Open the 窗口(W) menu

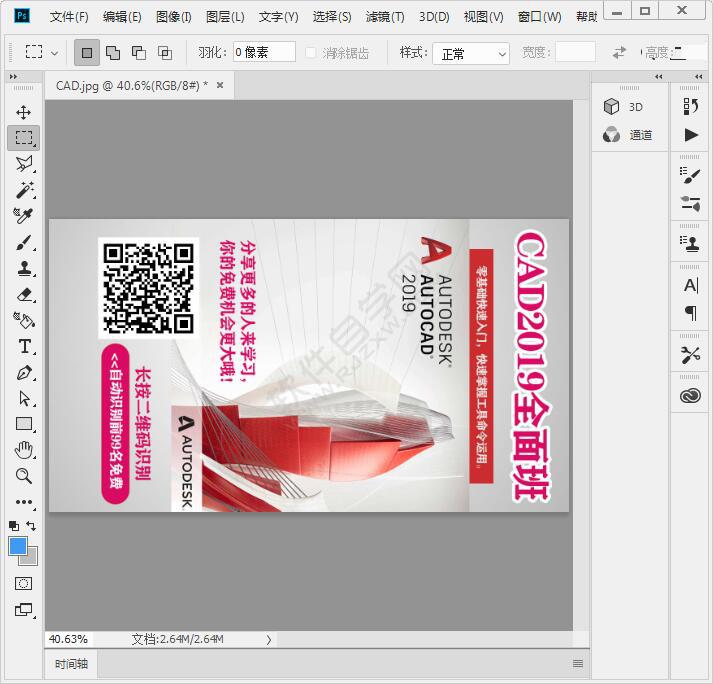[x=539, y=17]
